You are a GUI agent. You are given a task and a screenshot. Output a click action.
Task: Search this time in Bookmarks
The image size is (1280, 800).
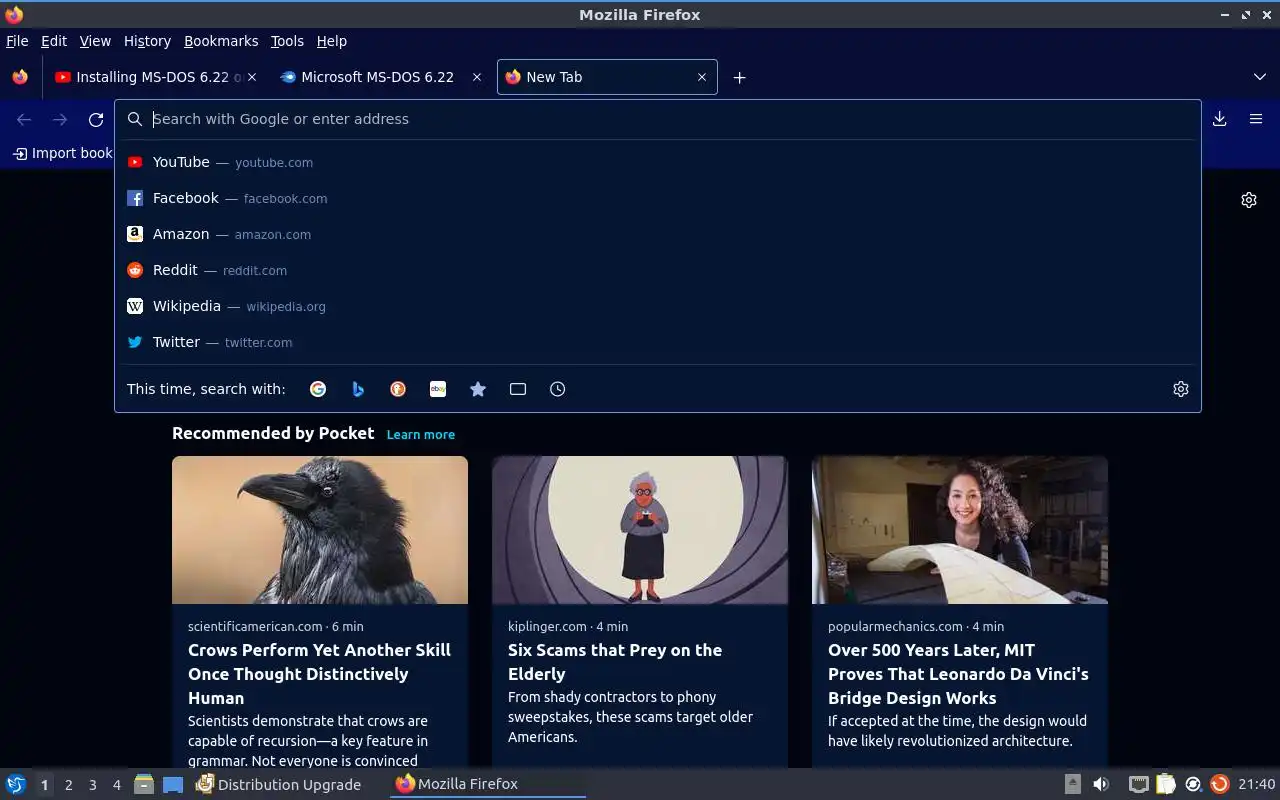[478, 389]
